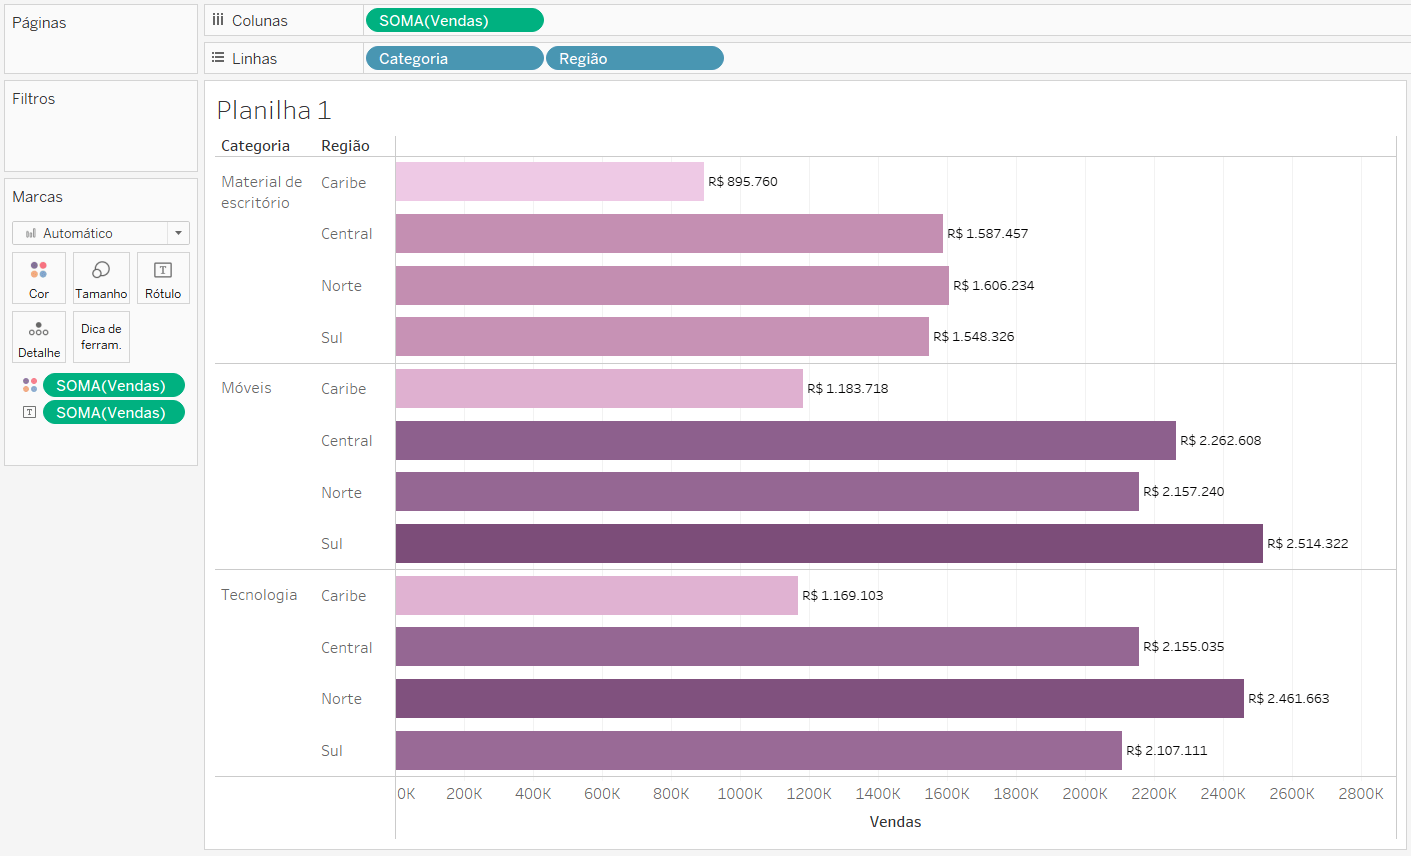1411x856 pixels.
Task: Select the color SOMA(Vendas) pill in Marcas
Action: [x=114, y=385]
